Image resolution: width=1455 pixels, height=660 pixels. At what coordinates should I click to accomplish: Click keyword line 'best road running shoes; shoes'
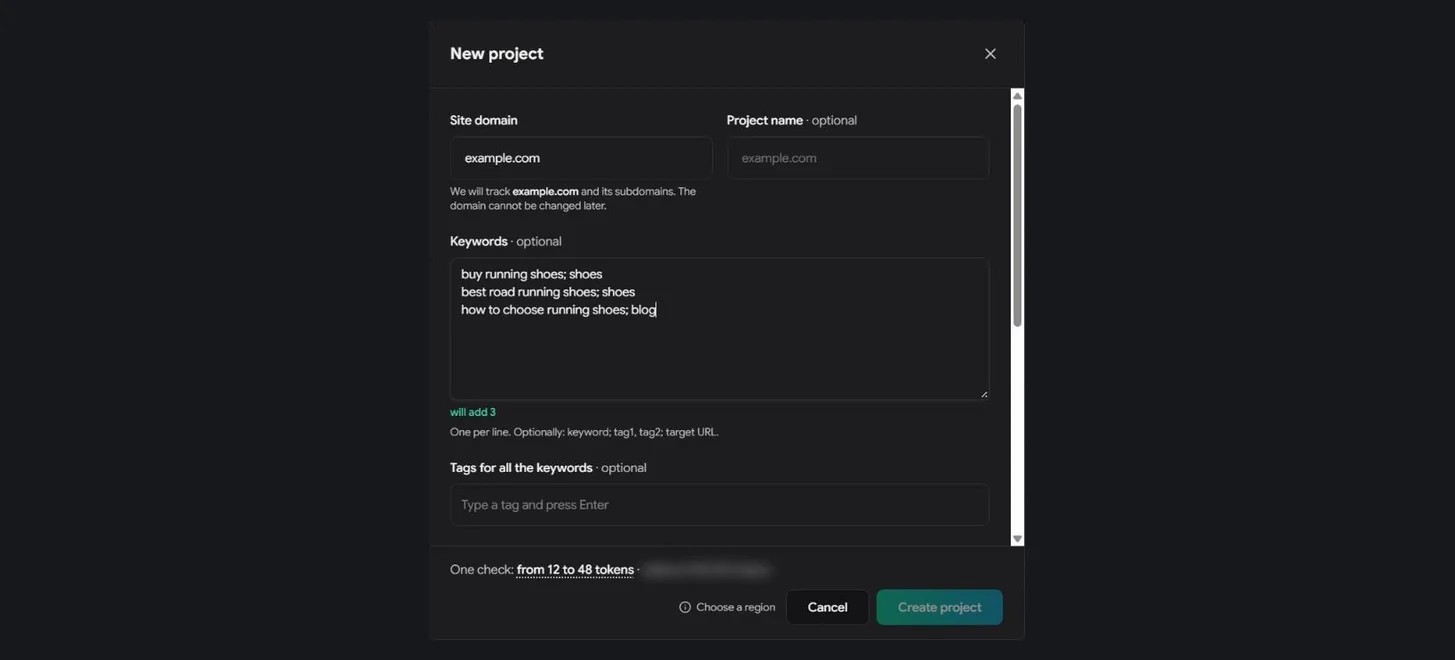pyautogui.click(x=548, y=292)
